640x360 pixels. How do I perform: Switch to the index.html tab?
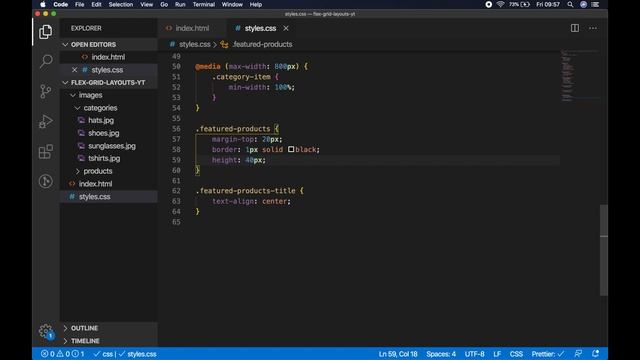[192, 28]
